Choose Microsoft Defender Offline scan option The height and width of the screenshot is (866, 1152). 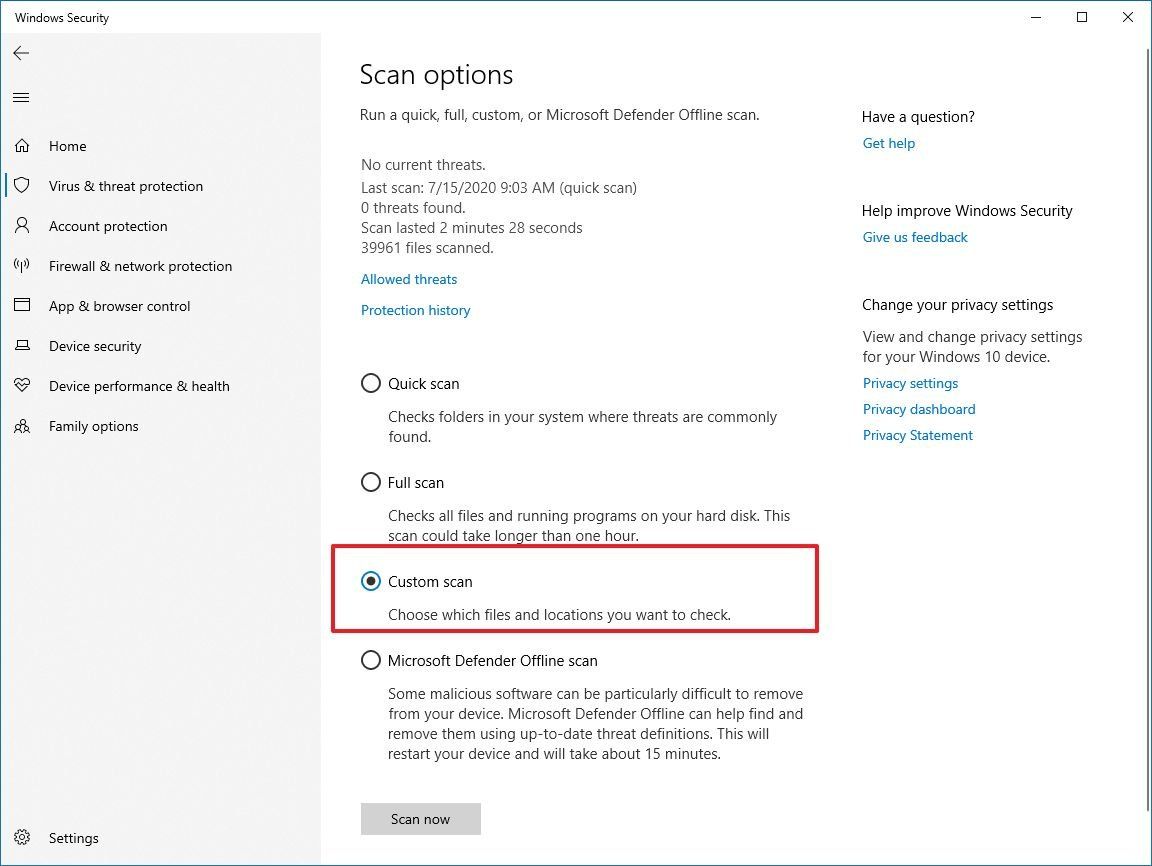point(370,660)
